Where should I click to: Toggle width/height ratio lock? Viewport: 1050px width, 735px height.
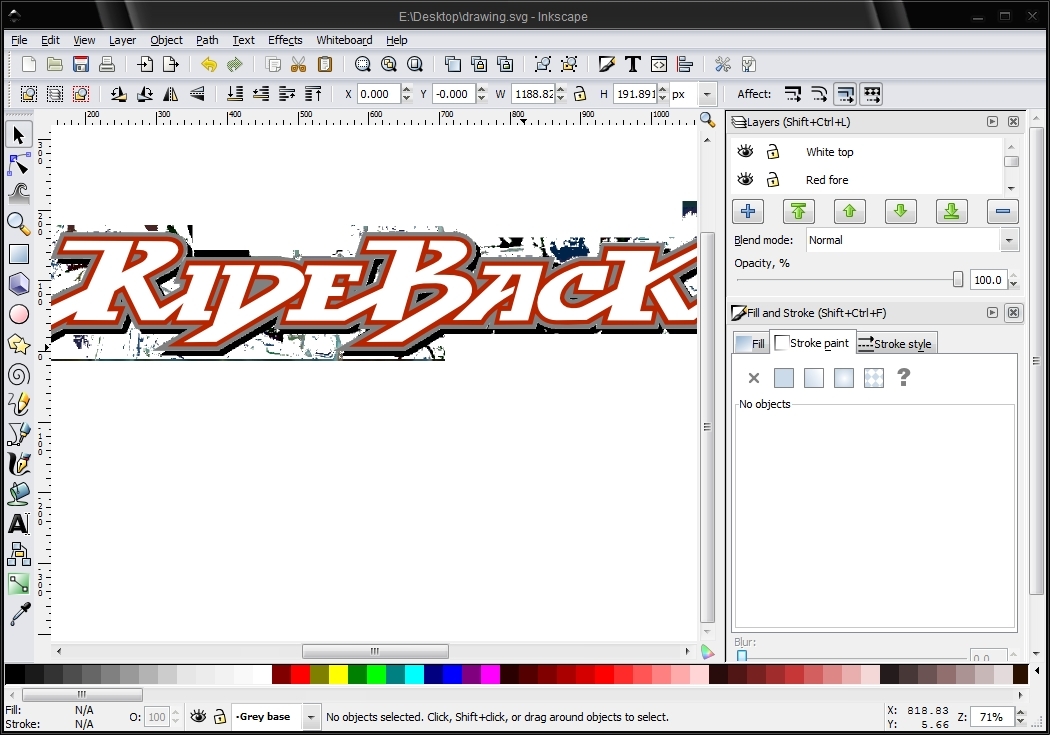(x=579, y=94)
